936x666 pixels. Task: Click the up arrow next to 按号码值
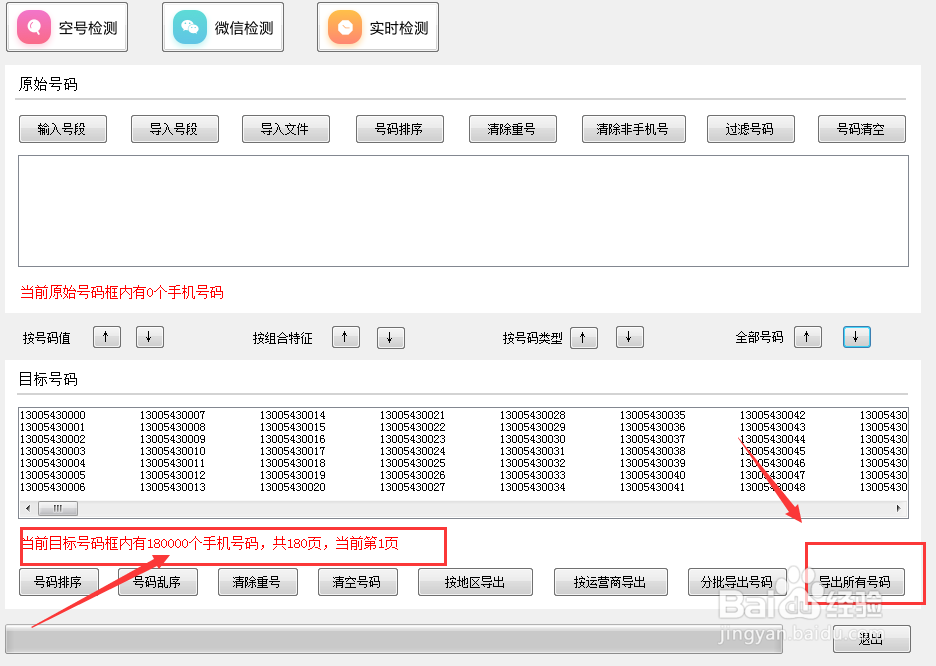(x=106, y=337)
